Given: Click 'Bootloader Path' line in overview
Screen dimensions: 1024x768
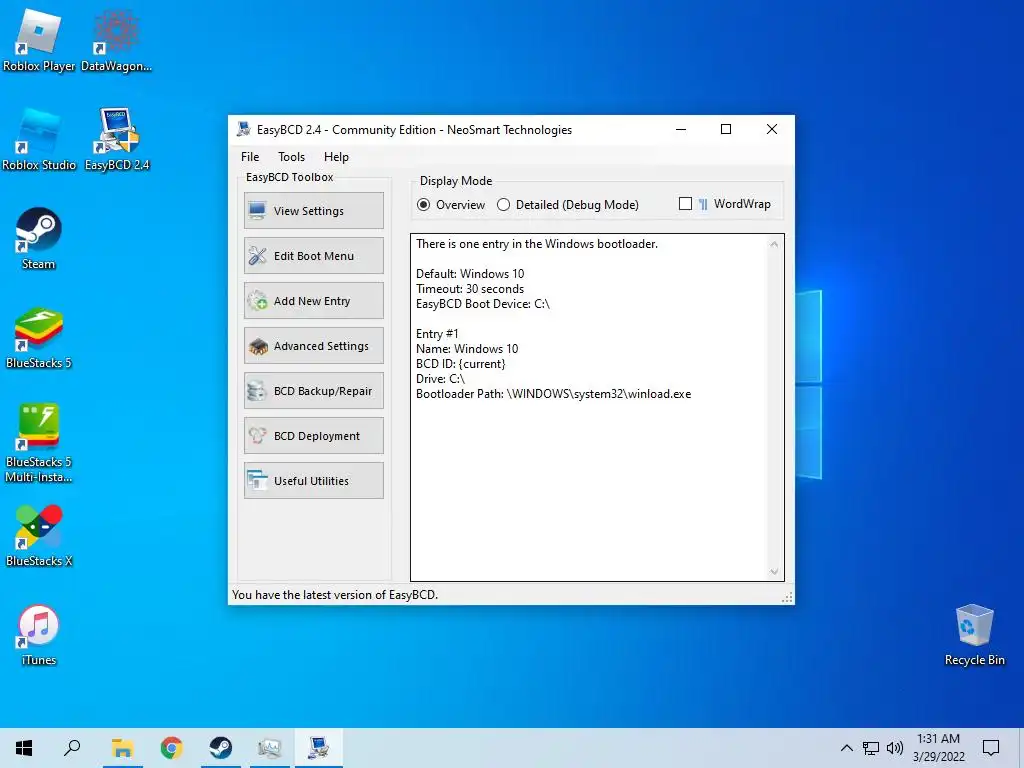Looking at the screenshot, I should tap(553, 394).
